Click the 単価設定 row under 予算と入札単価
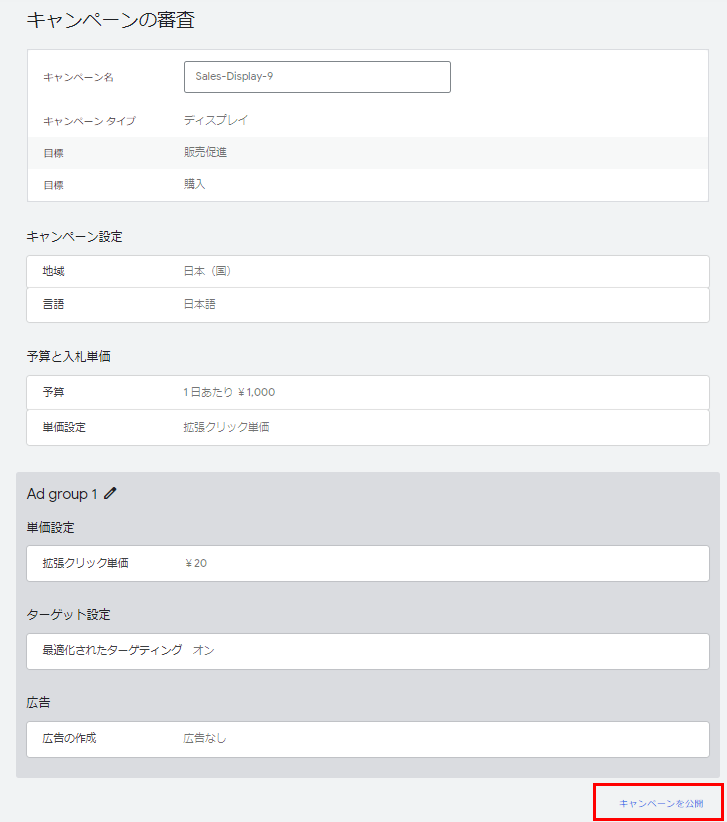 367,427
